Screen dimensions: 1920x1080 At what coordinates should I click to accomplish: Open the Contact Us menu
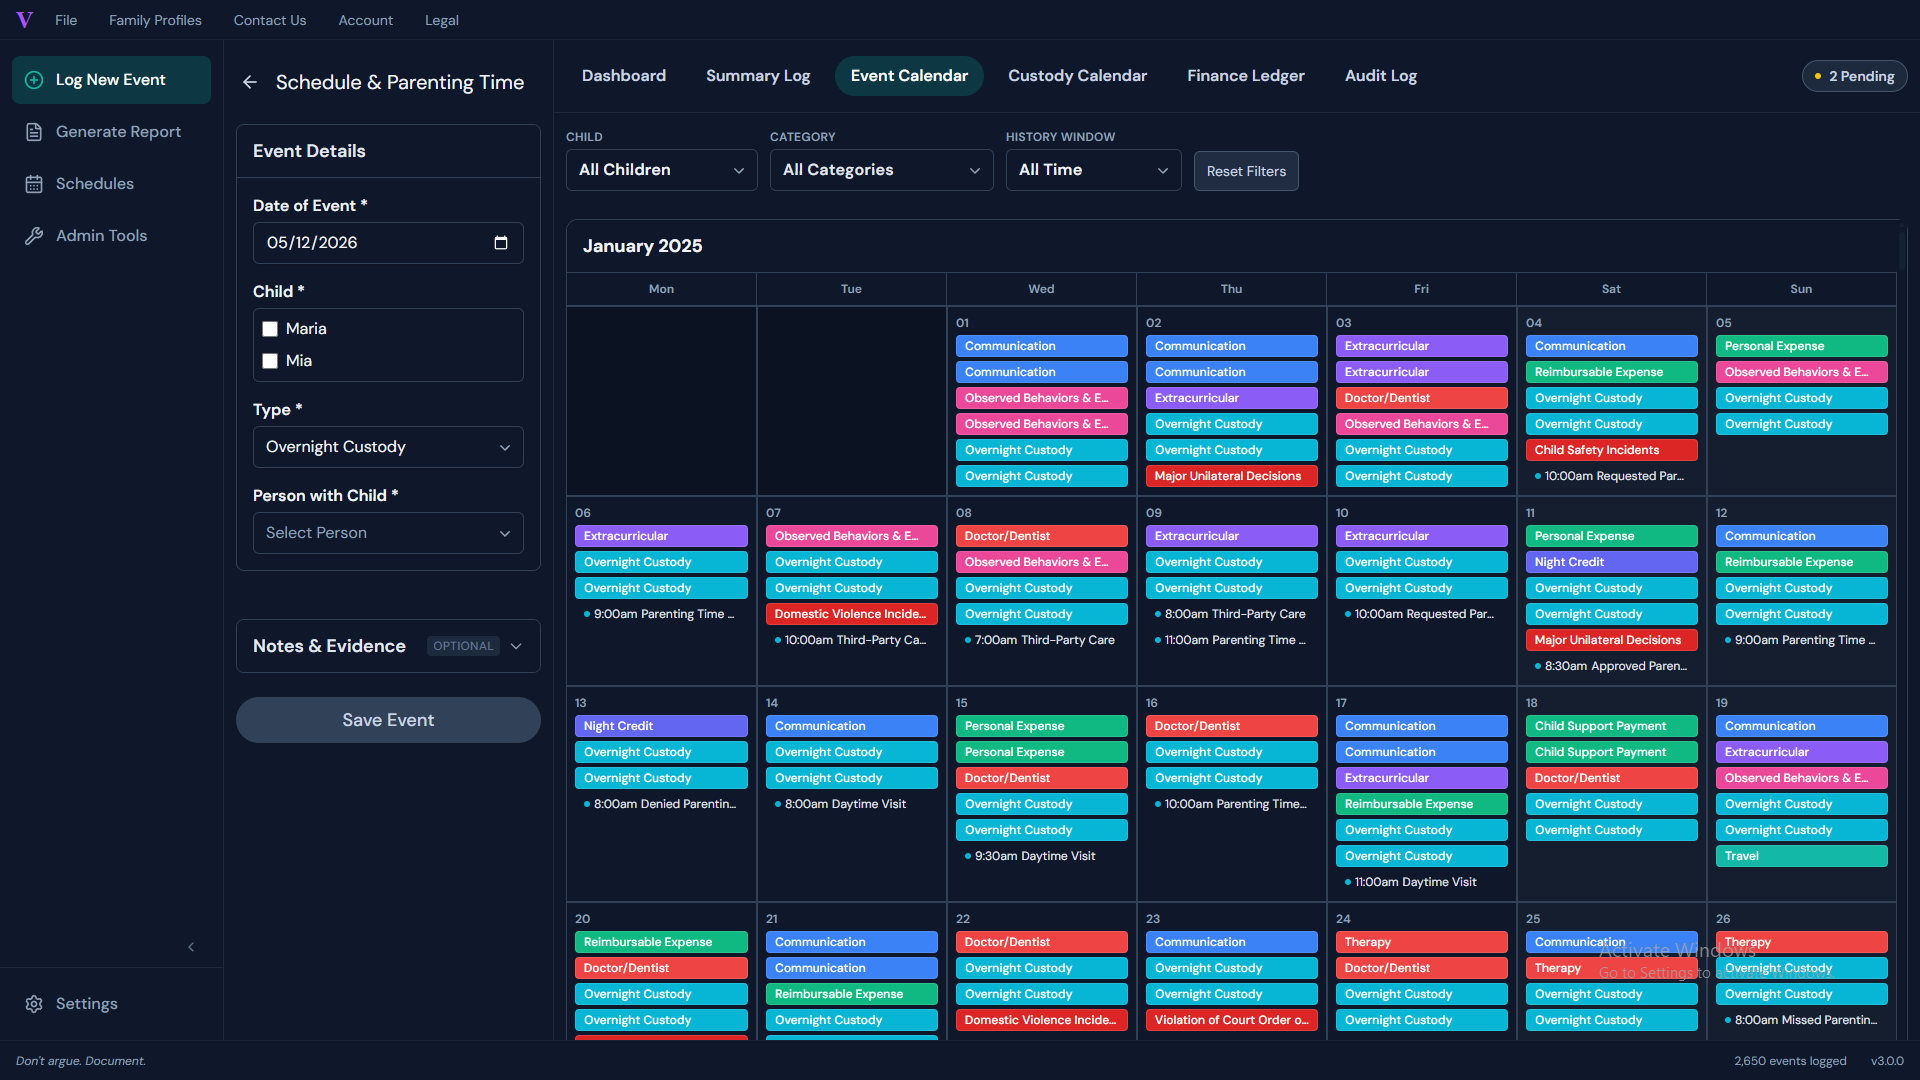click(270, 20)
